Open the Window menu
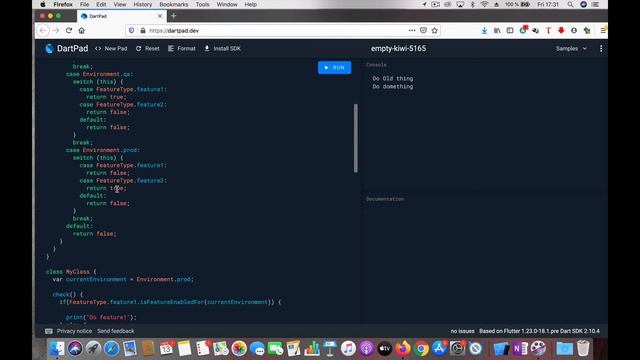 227,4
